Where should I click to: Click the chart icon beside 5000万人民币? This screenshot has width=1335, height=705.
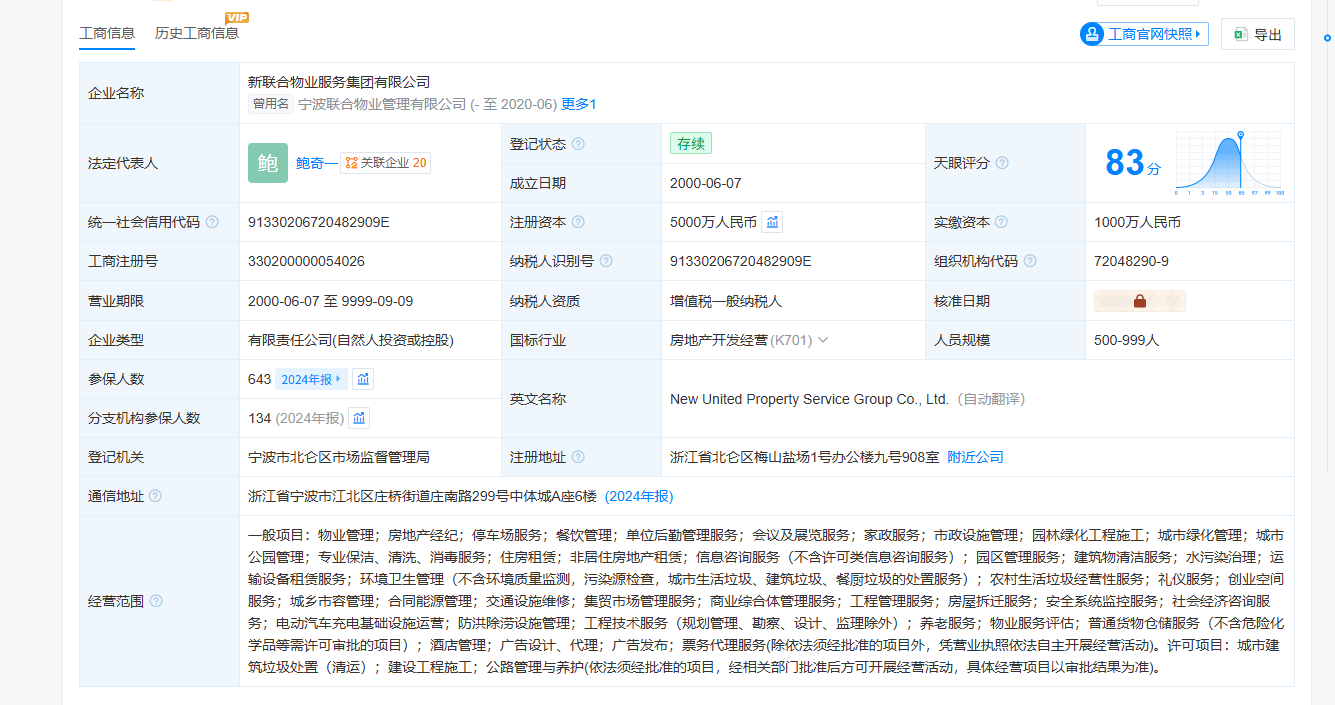pyautogui.click(x=772, y=222)
